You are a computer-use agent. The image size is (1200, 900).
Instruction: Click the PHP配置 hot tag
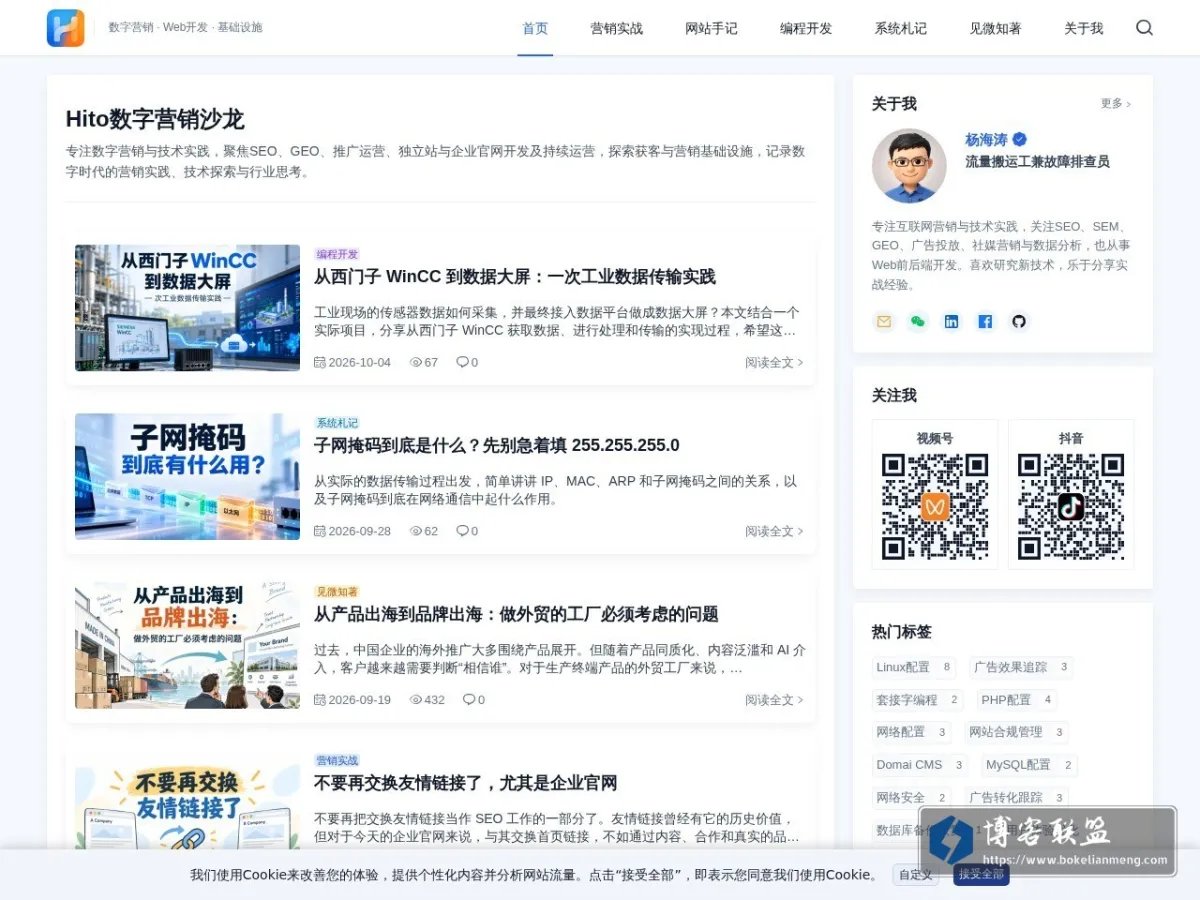[x=1017, y=700]
